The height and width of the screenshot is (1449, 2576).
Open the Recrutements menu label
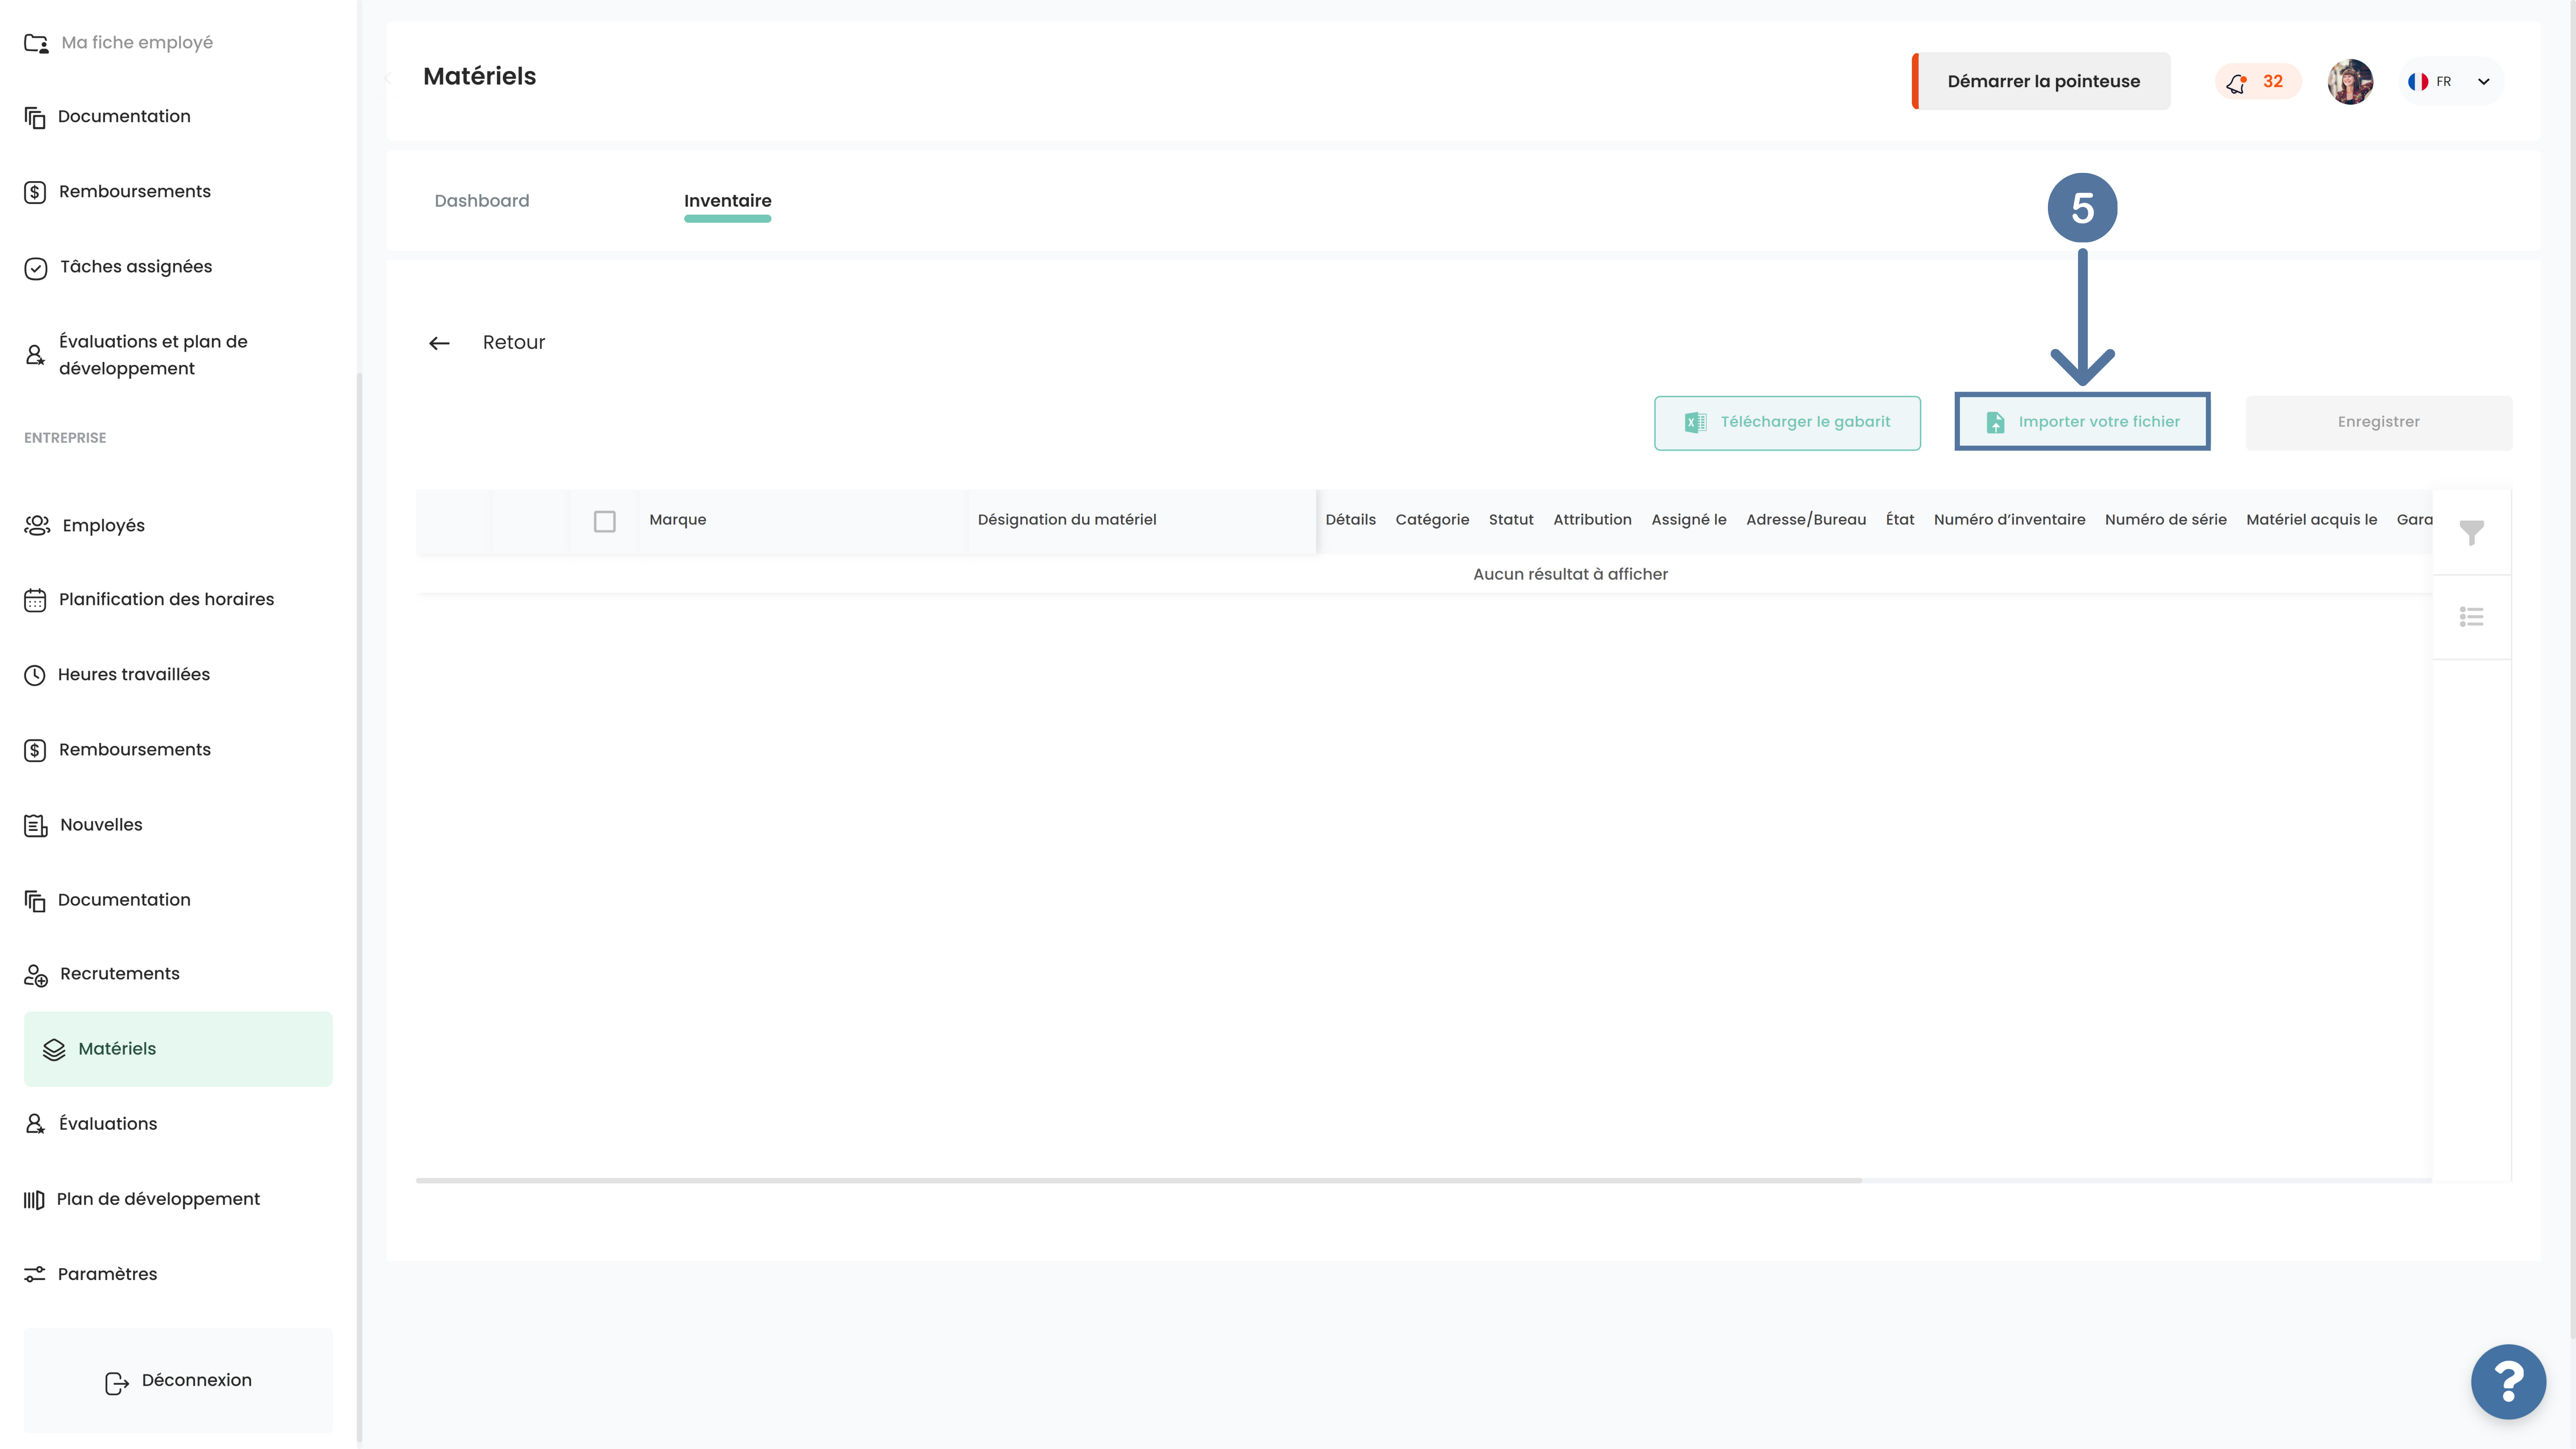pos(120,974)
